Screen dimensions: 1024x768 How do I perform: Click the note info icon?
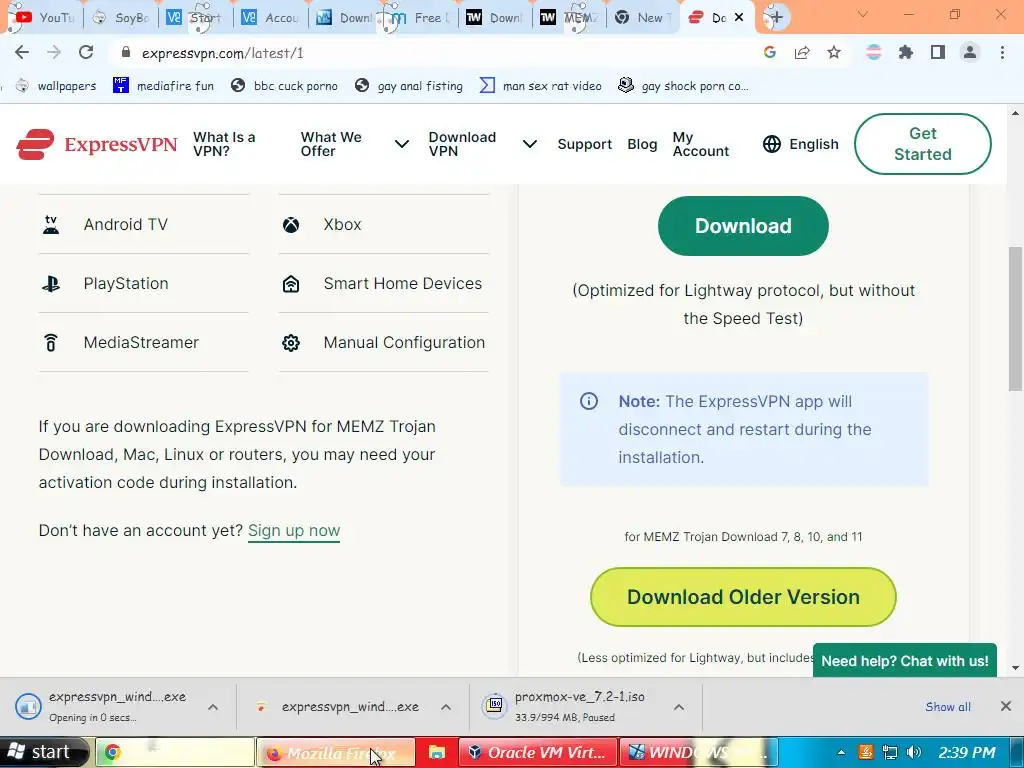click(x=589, y=401)
